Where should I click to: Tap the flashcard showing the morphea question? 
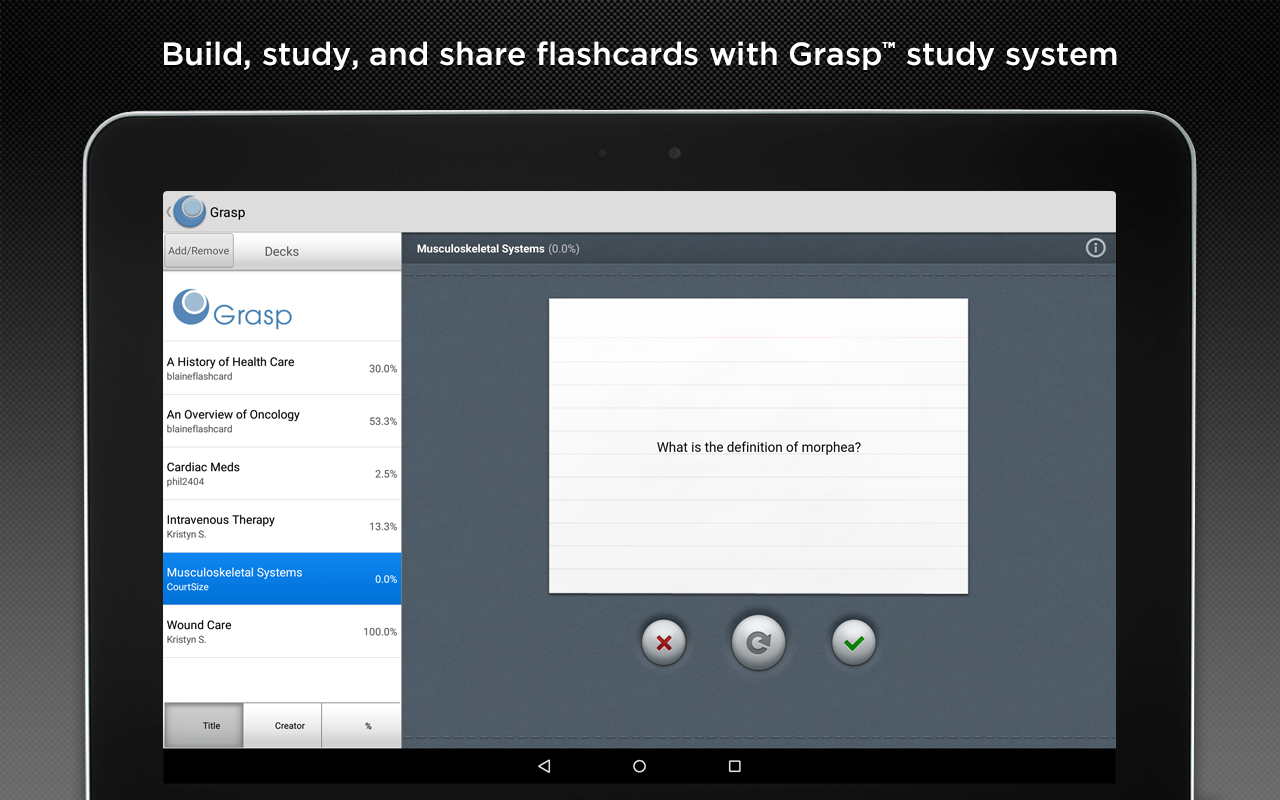pyautogui.click(x=758, y=446)
